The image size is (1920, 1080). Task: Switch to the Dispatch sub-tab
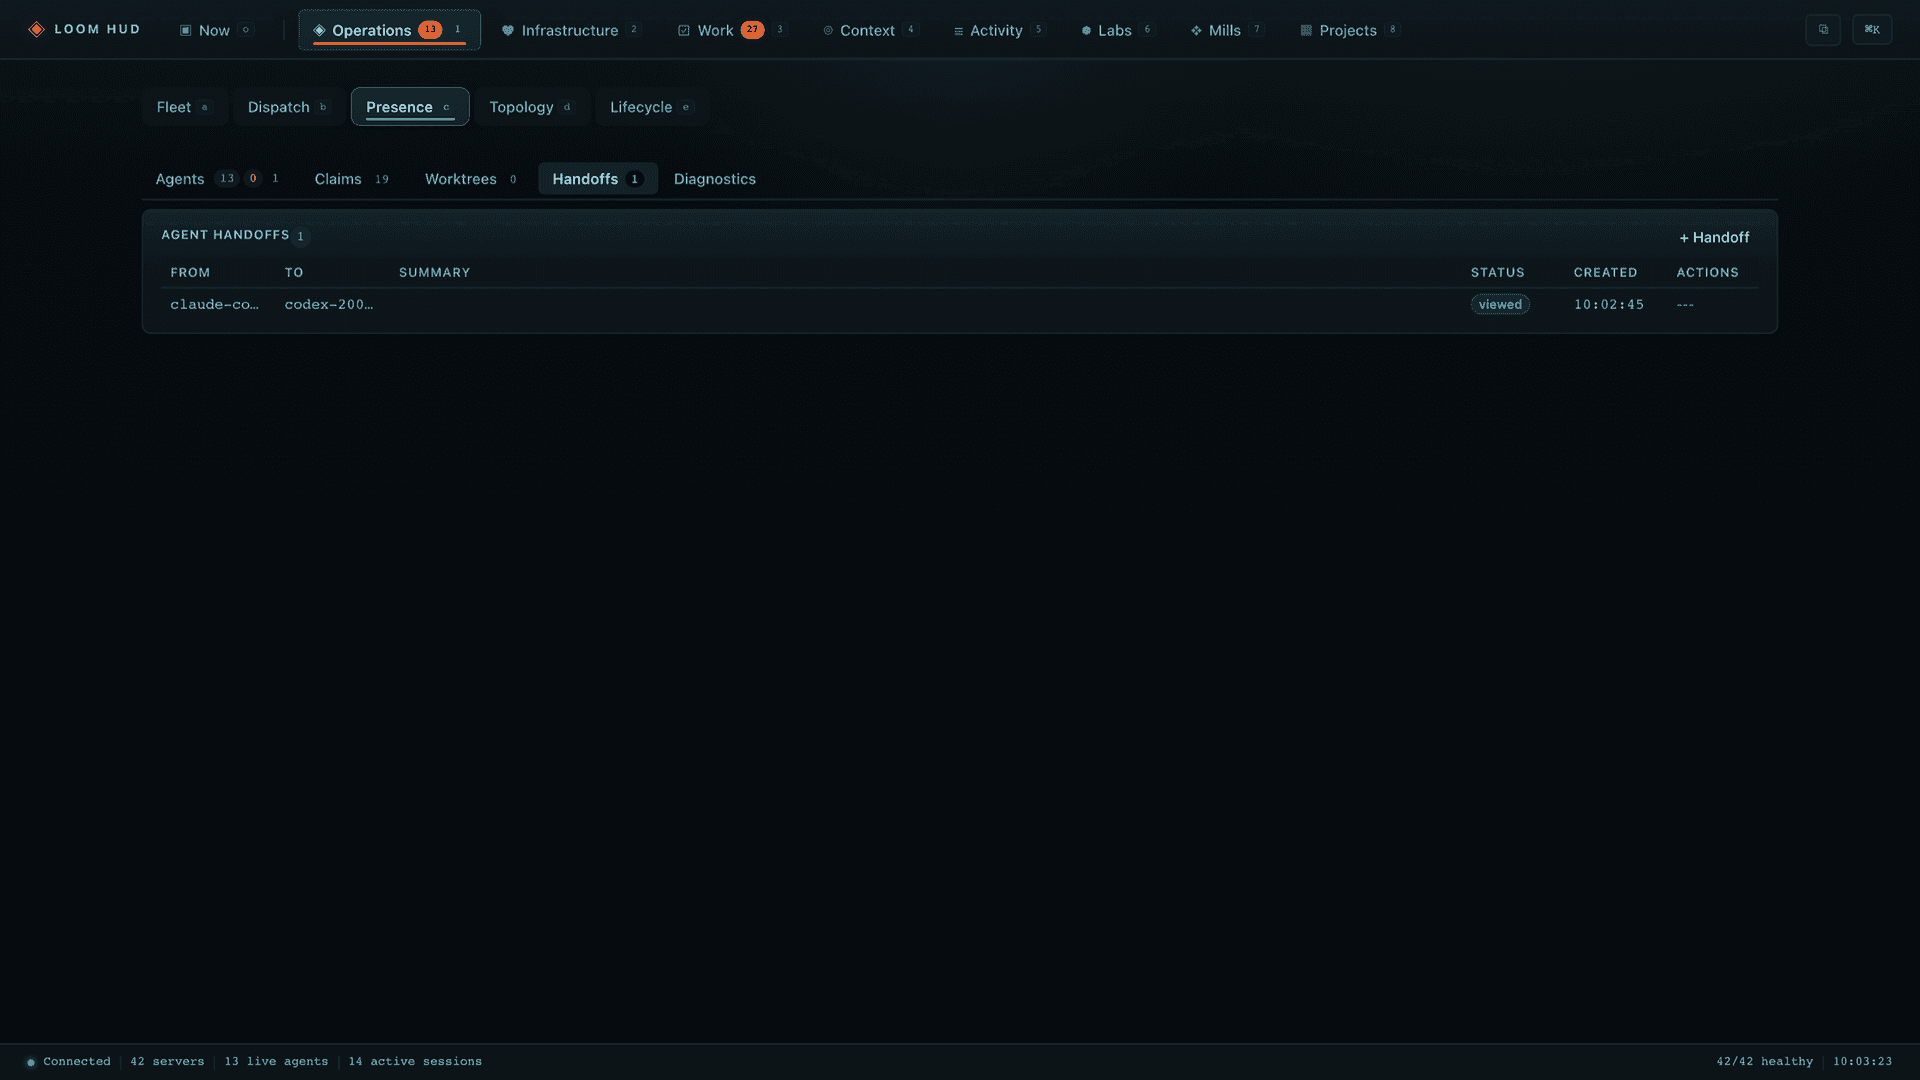coord(289,107)
